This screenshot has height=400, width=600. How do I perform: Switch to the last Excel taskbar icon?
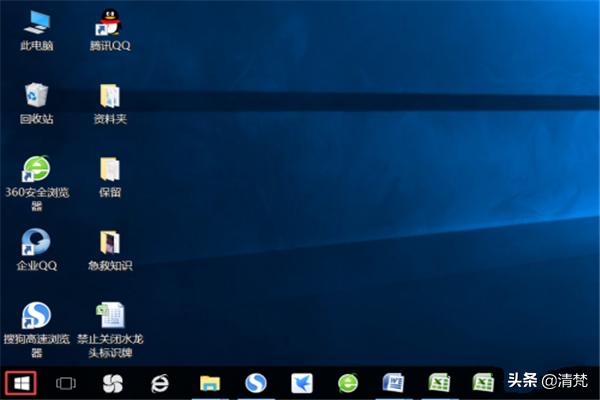484,382
